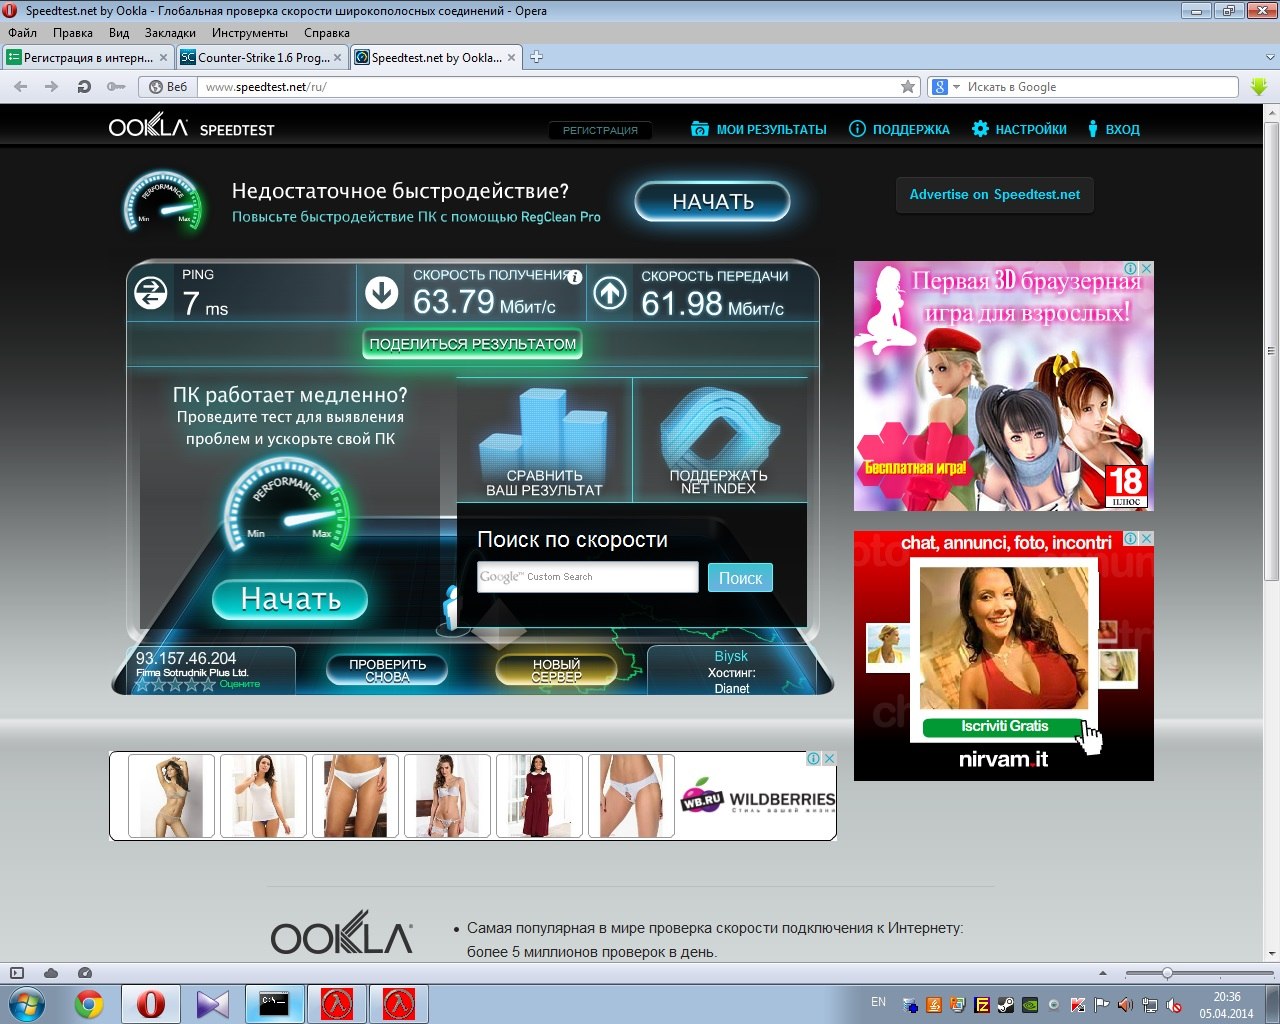1280x1024 pixels.
Task: Focus the Искать в Google search box
Action: tap(1100, 87)
